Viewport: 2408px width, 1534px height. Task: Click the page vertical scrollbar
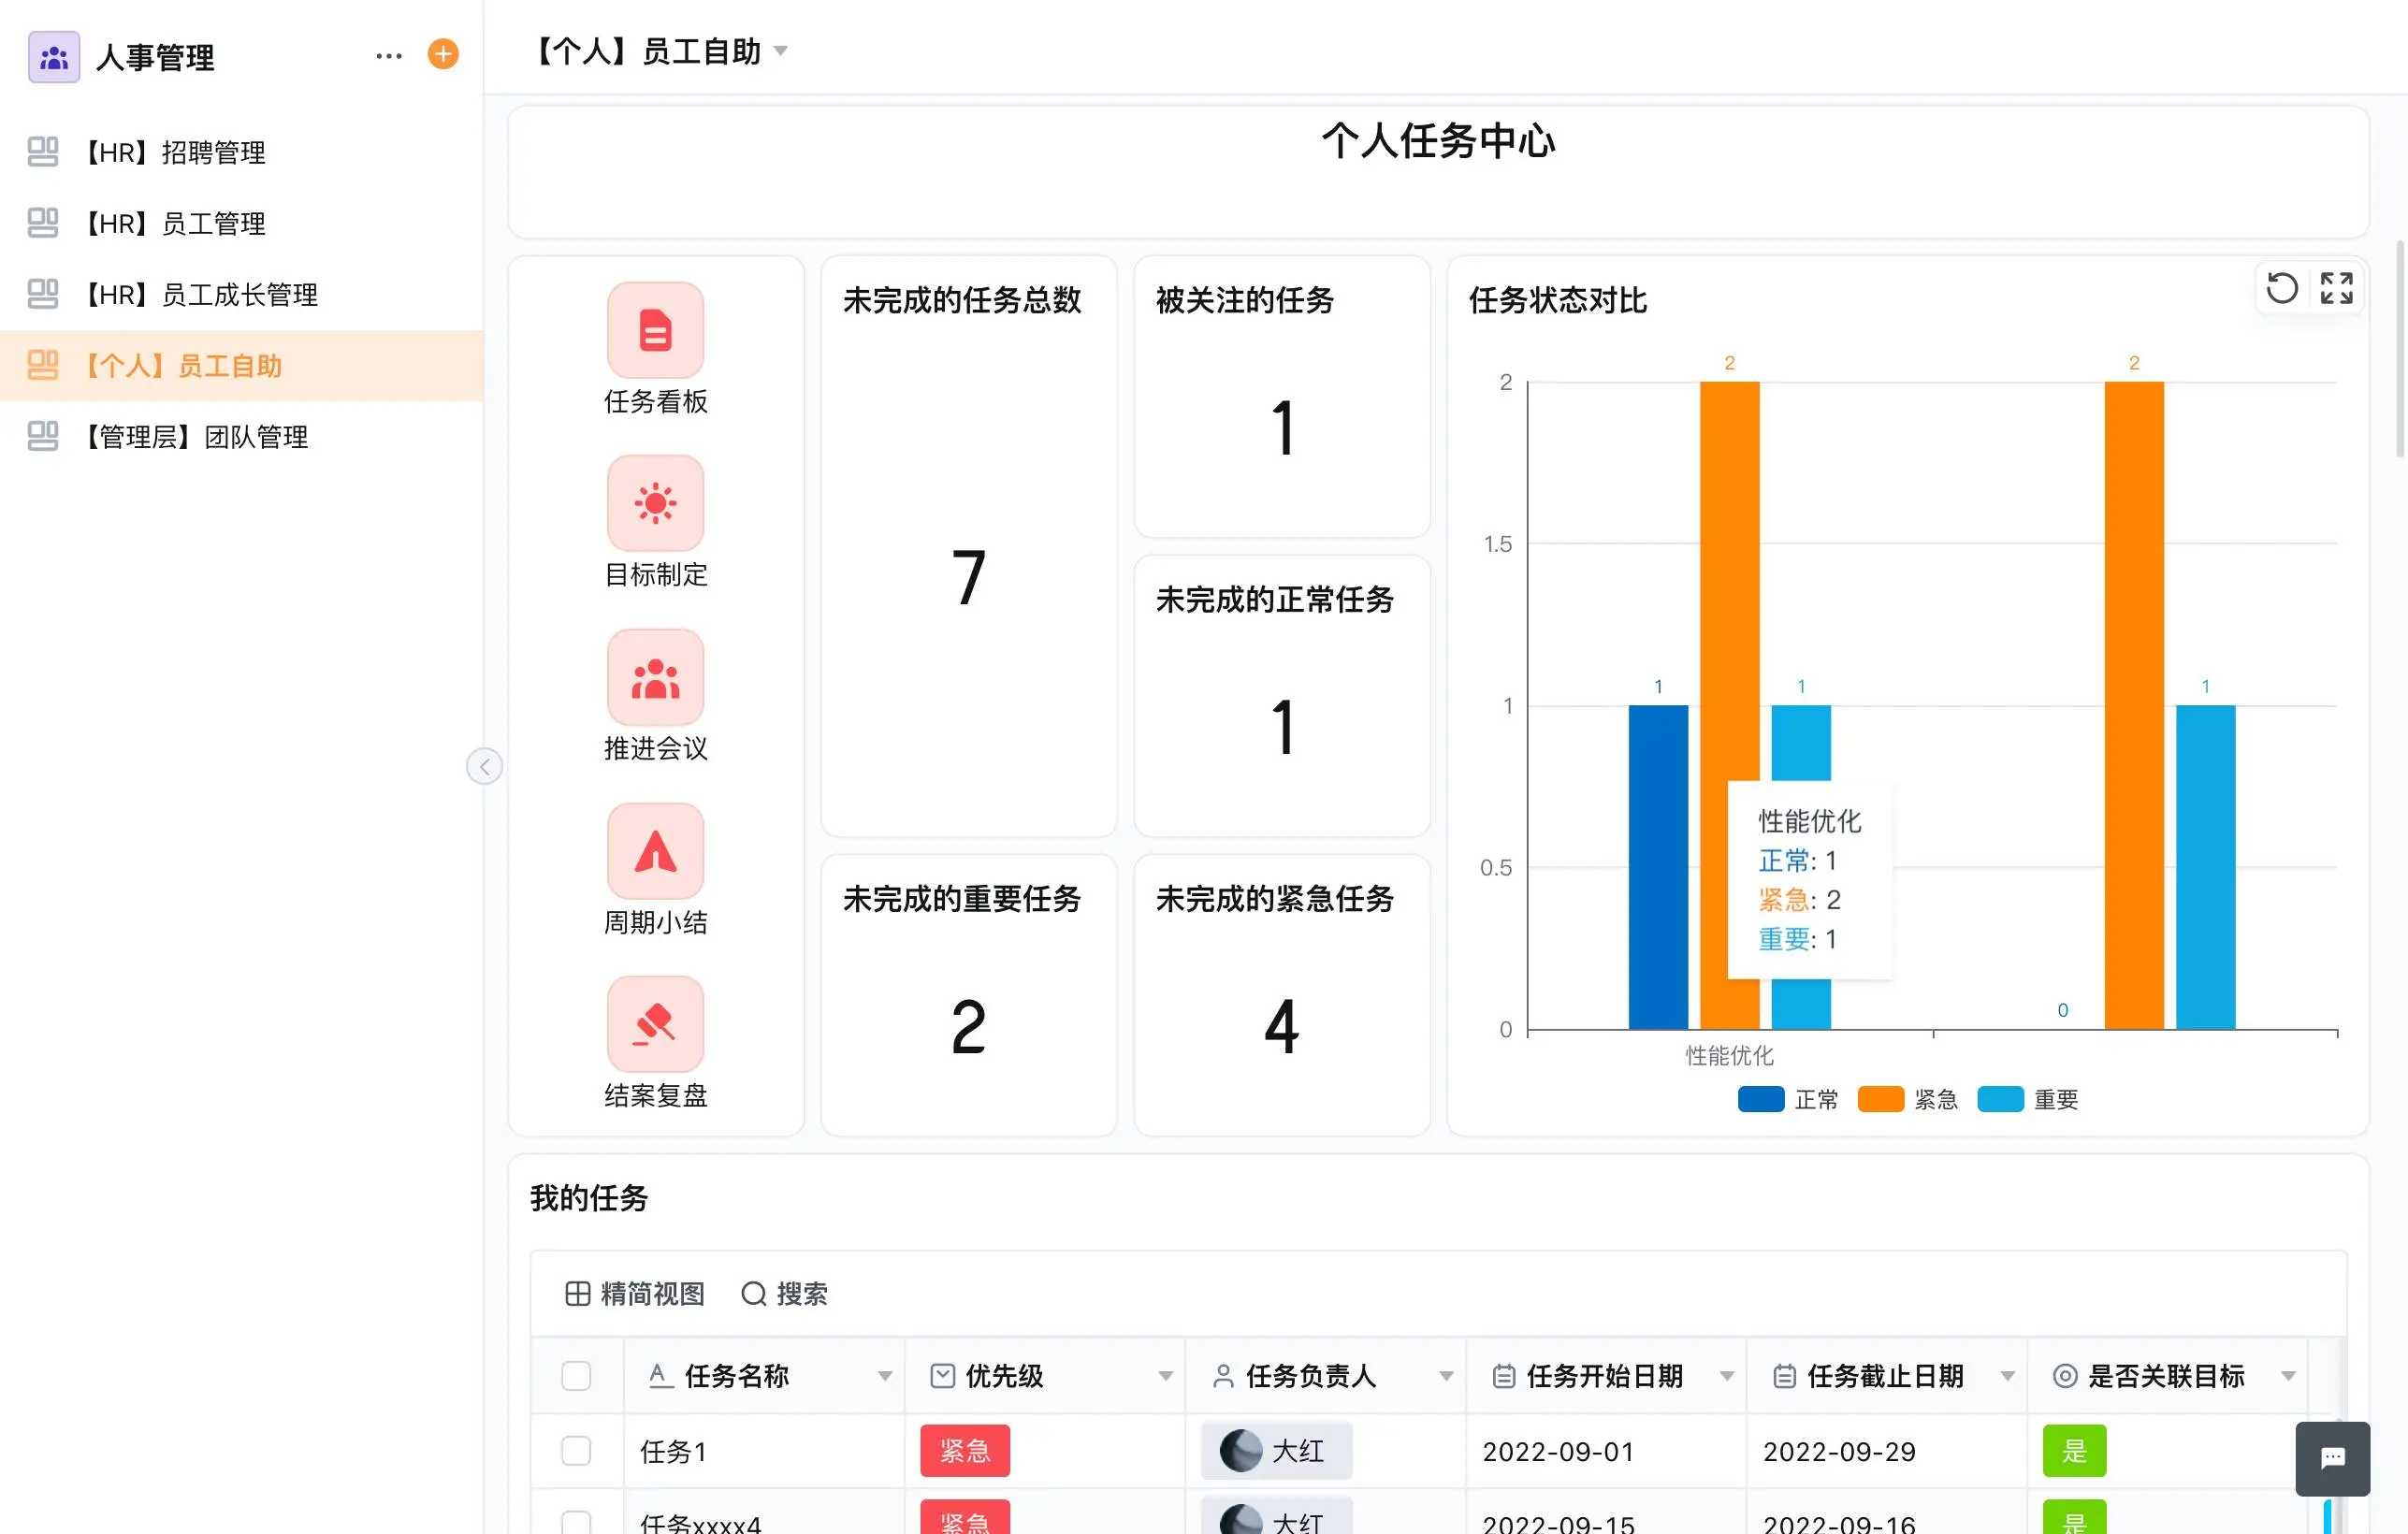pyautogui.click(x=2400, y=350)
